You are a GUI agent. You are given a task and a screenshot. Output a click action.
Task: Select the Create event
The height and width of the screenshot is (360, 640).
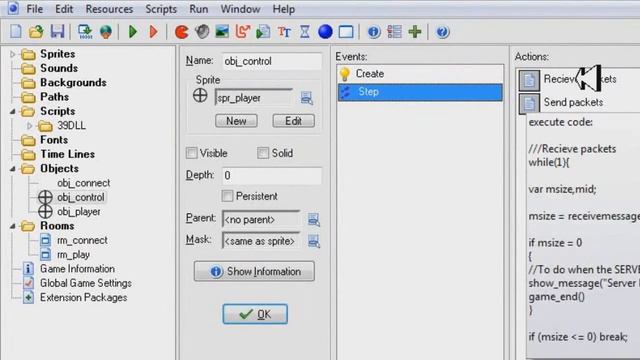click(420, 74)
